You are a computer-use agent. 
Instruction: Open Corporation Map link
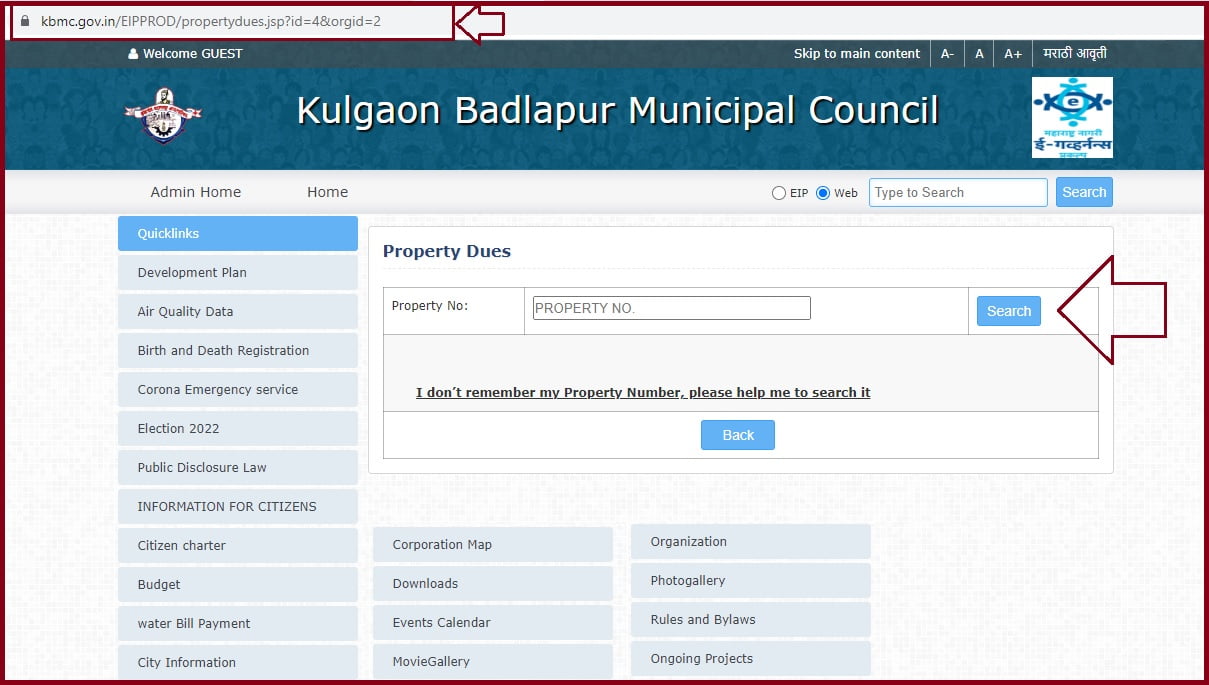(x=493, y=545)
